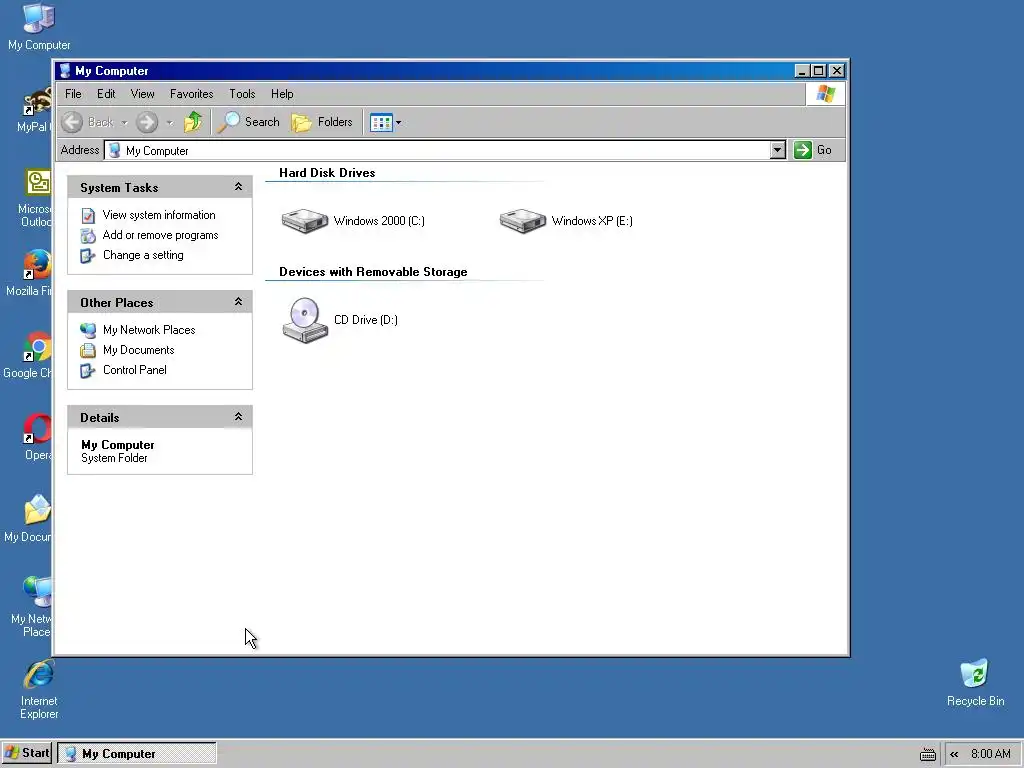This screenshot has height=768, width=1024.
Task: Open the Start menu
Action: pos(27,753)
